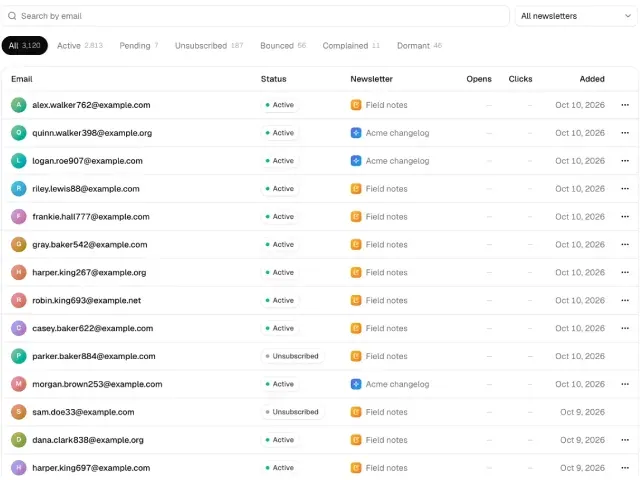The height and width of the screenshot is (480, 640).
Task: Click Acme changelog icon in morgan.brown253 row
Action: click(x=356, y=384)
